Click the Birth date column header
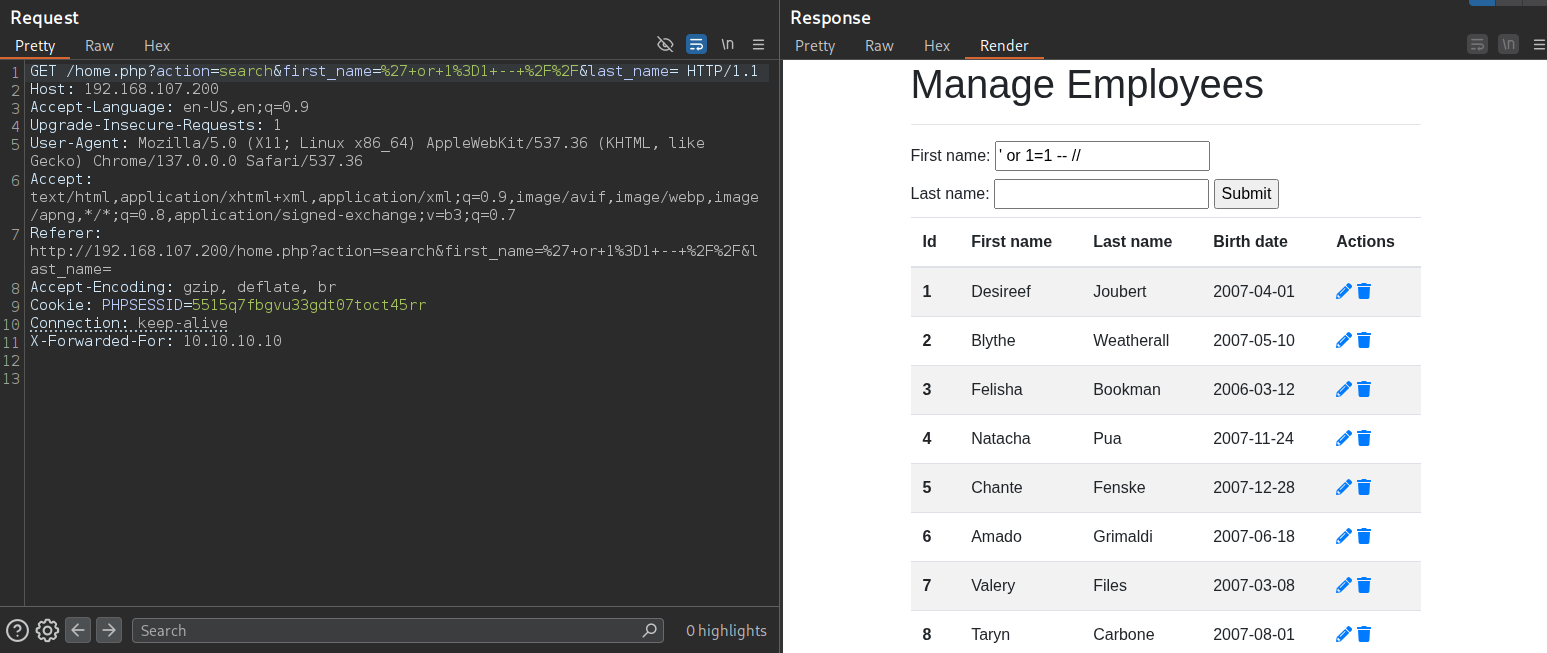Screen dimensions: 1547x653 [1250, 241]
